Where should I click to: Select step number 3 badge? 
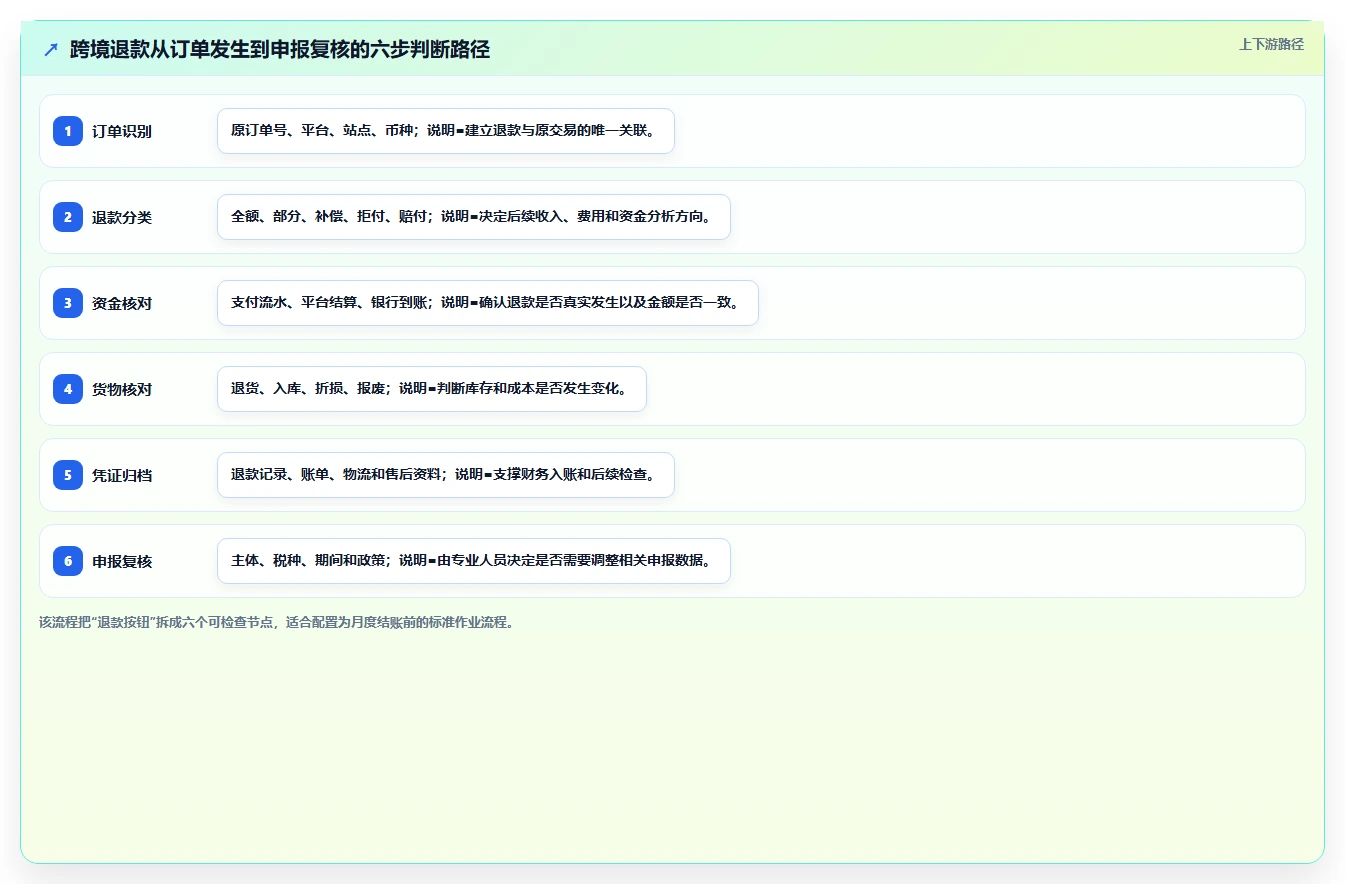(68, 303)
